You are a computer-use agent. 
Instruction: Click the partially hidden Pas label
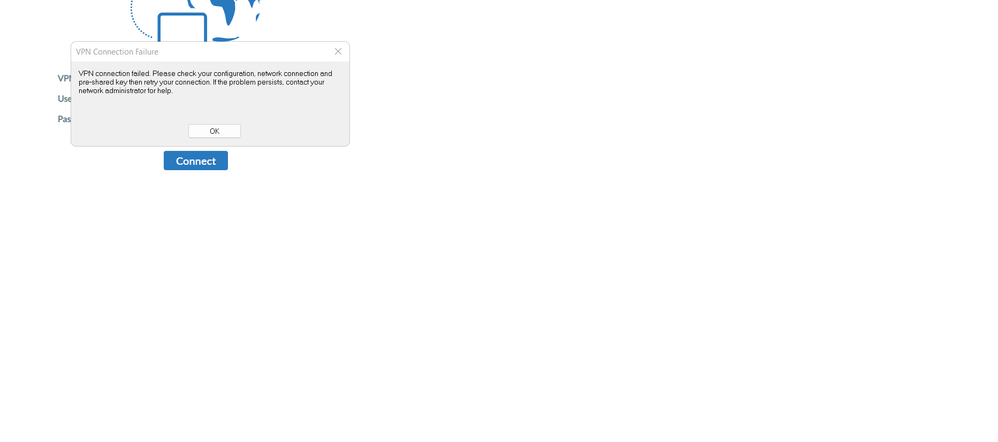point(64,119)
